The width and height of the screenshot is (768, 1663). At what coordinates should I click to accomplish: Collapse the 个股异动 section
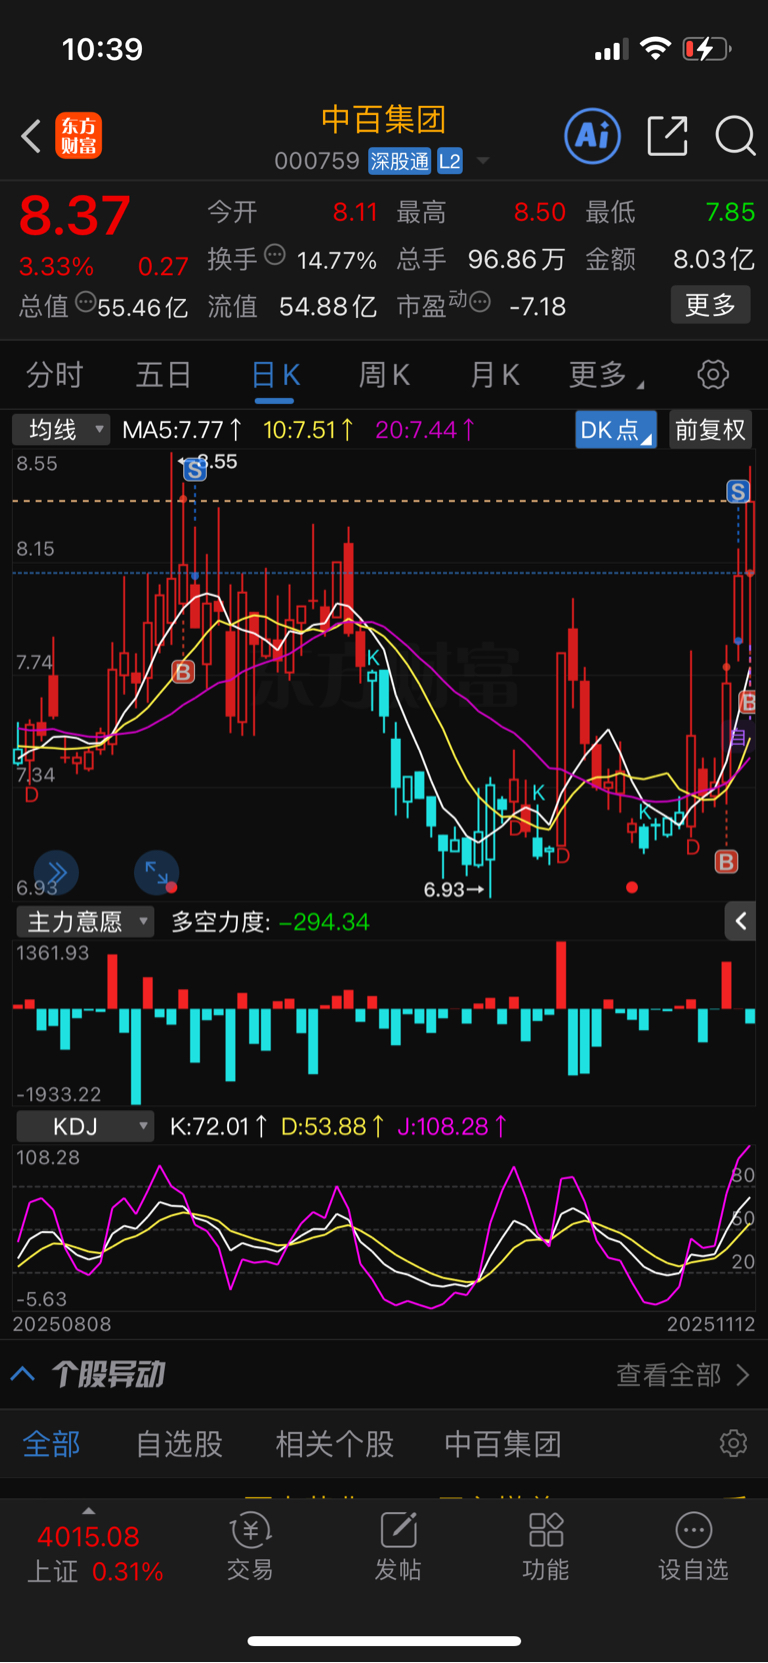(23, 1374)
